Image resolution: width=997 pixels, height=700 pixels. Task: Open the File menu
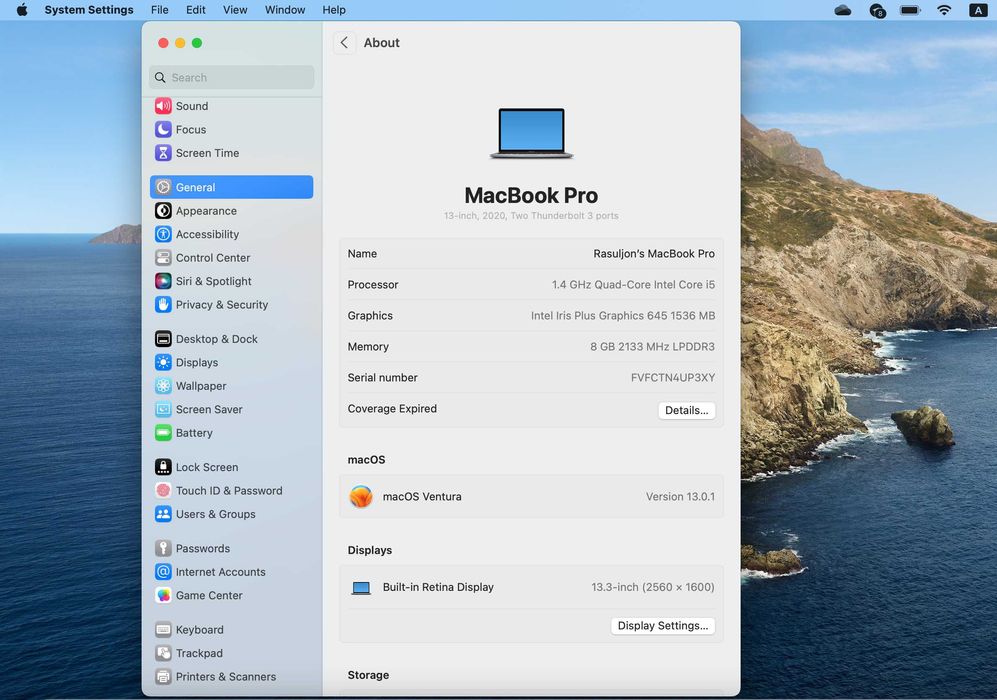click(x=160, y=10)
